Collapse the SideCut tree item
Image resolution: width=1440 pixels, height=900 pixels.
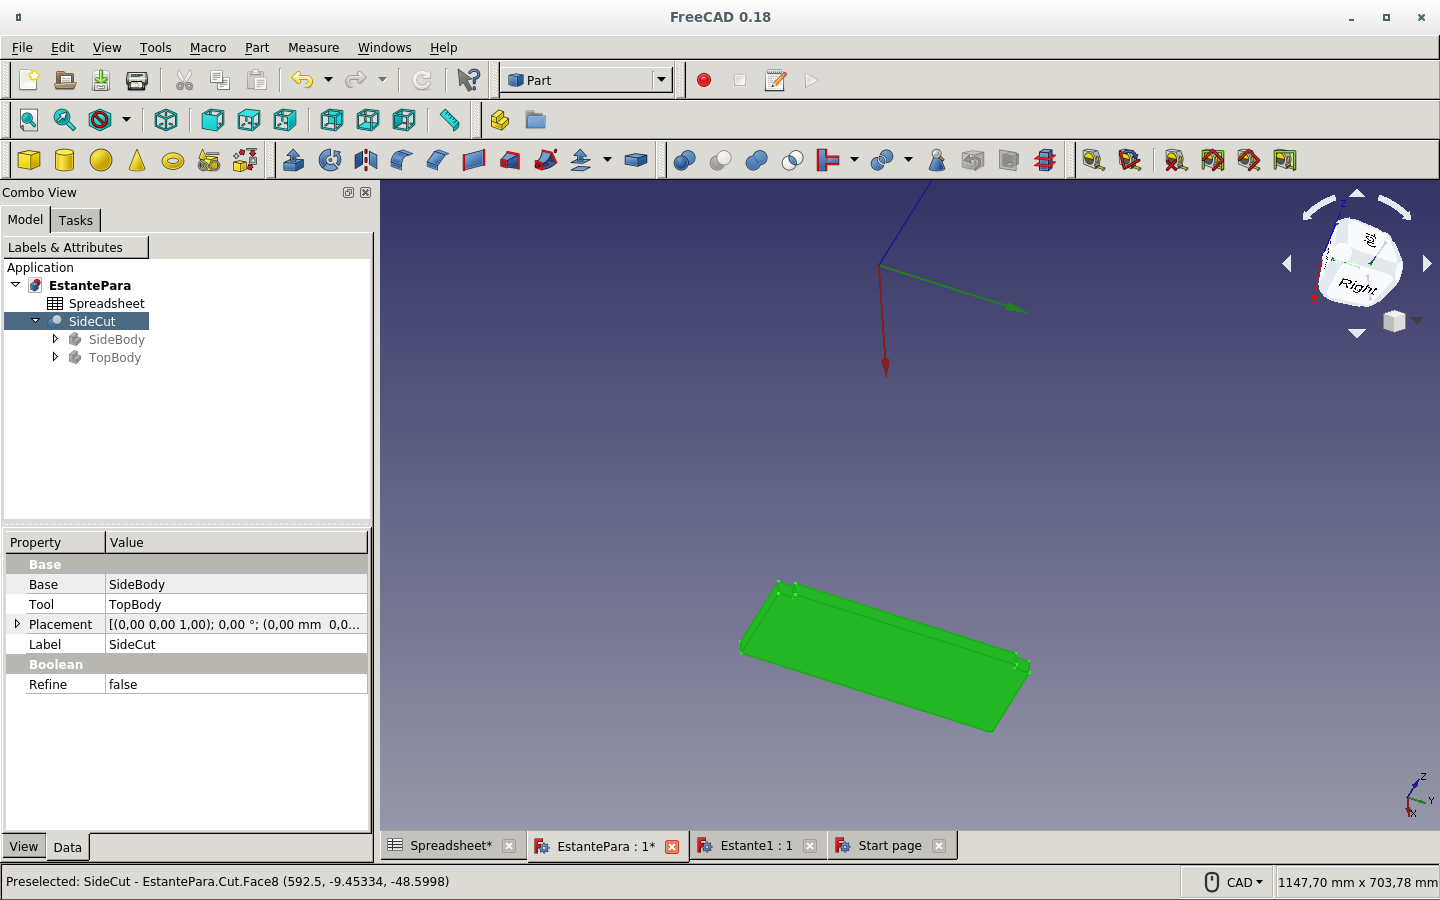coord(36,321)
